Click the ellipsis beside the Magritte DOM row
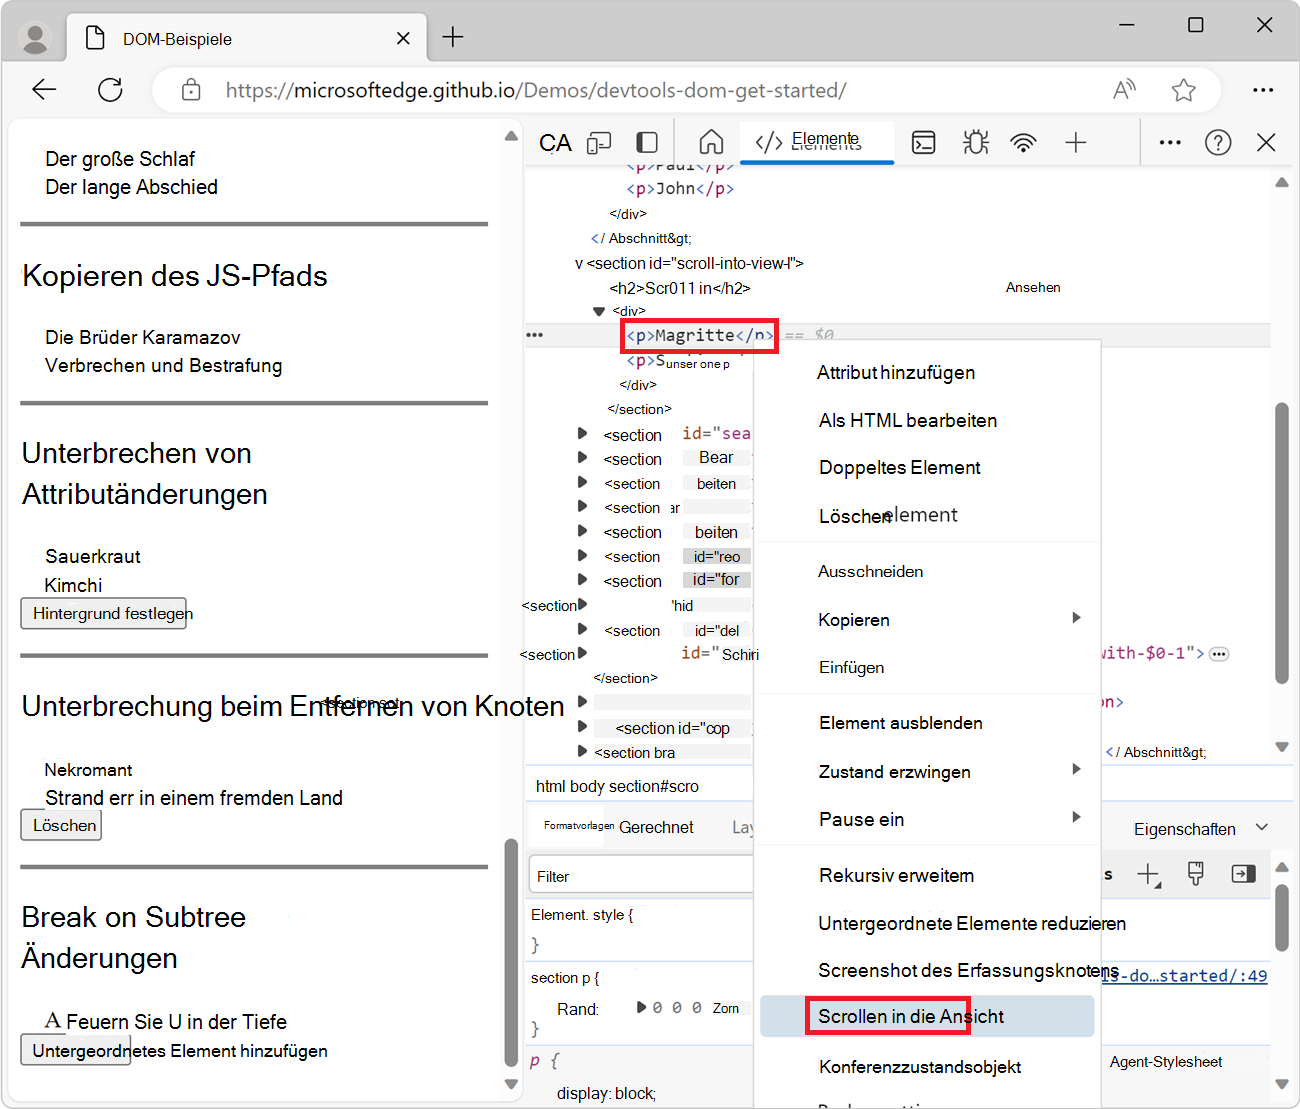 click(535, 335)
